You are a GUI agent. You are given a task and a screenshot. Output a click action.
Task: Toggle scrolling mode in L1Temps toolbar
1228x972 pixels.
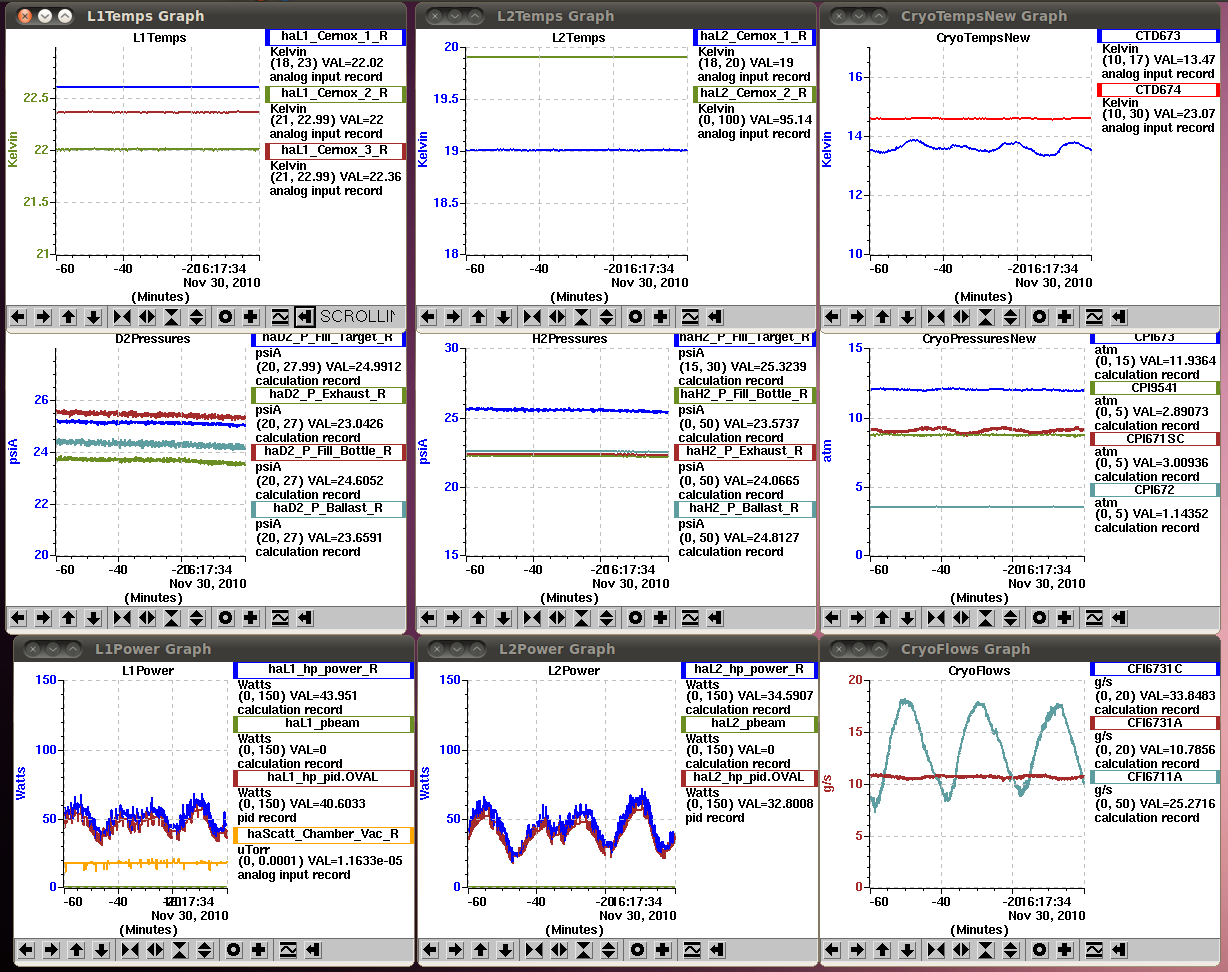(306, 317)
